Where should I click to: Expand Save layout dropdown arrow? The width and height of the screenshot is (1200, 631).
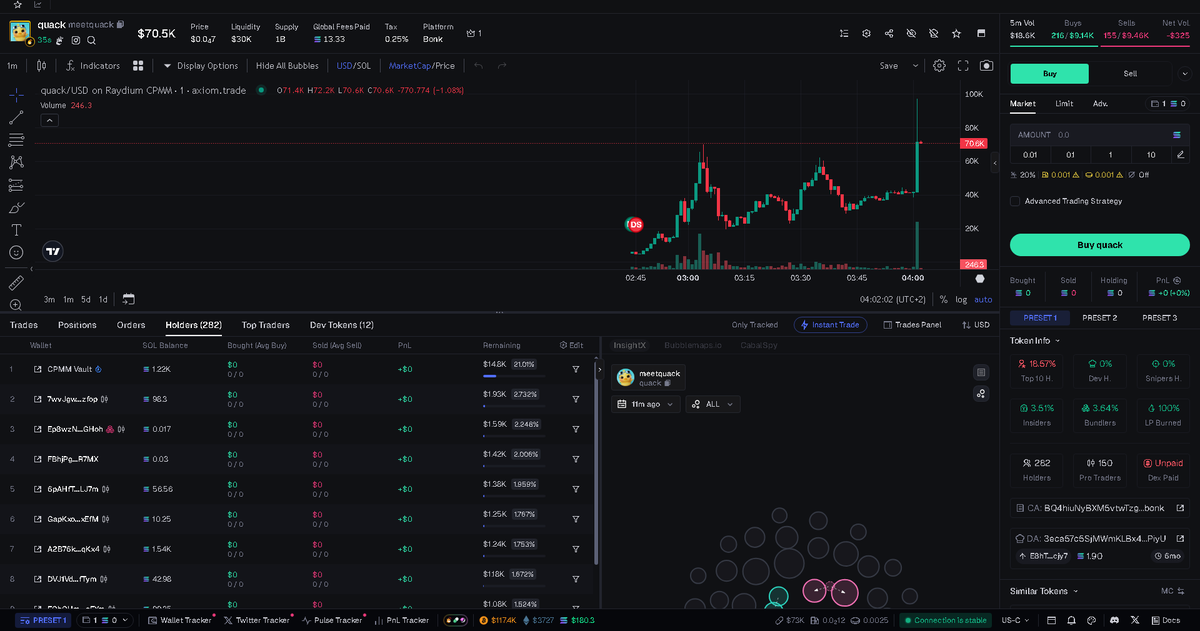(x=915, y=66)
